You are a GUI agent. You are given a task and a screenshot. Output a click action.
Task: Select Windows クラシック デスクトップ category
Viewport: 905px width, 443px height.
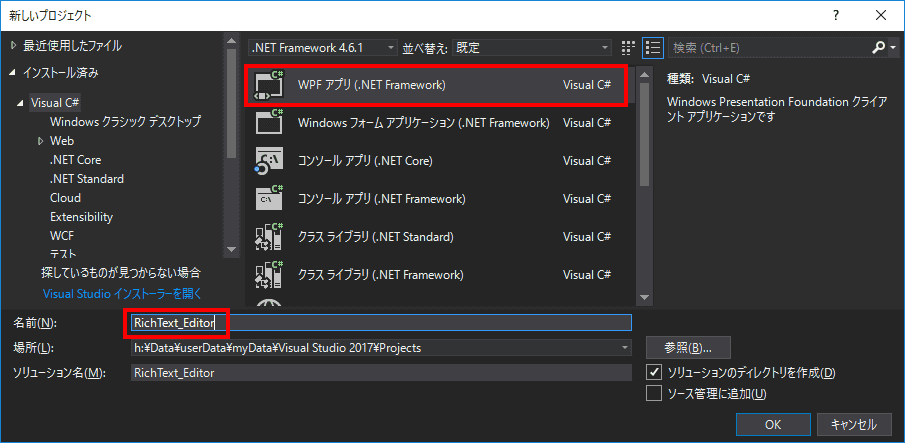point(125,122)
